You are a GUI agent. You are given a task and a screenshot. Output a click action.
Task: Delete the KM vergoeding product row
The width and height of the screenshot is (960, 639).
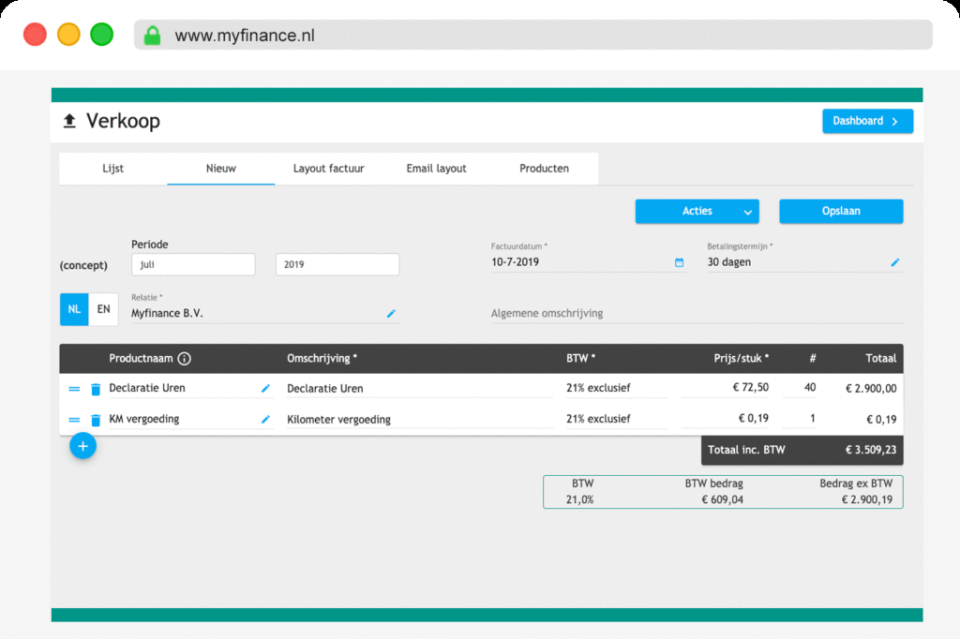click(x=94, y=419)
